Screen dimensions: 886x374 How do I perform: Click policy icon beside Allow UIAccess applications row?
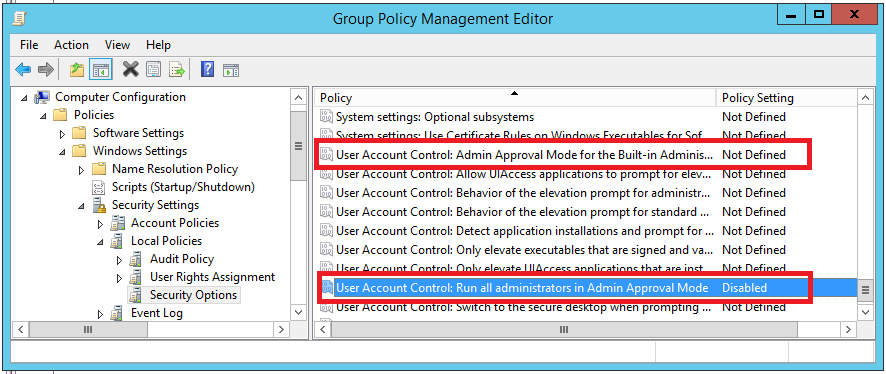point(327,174)
